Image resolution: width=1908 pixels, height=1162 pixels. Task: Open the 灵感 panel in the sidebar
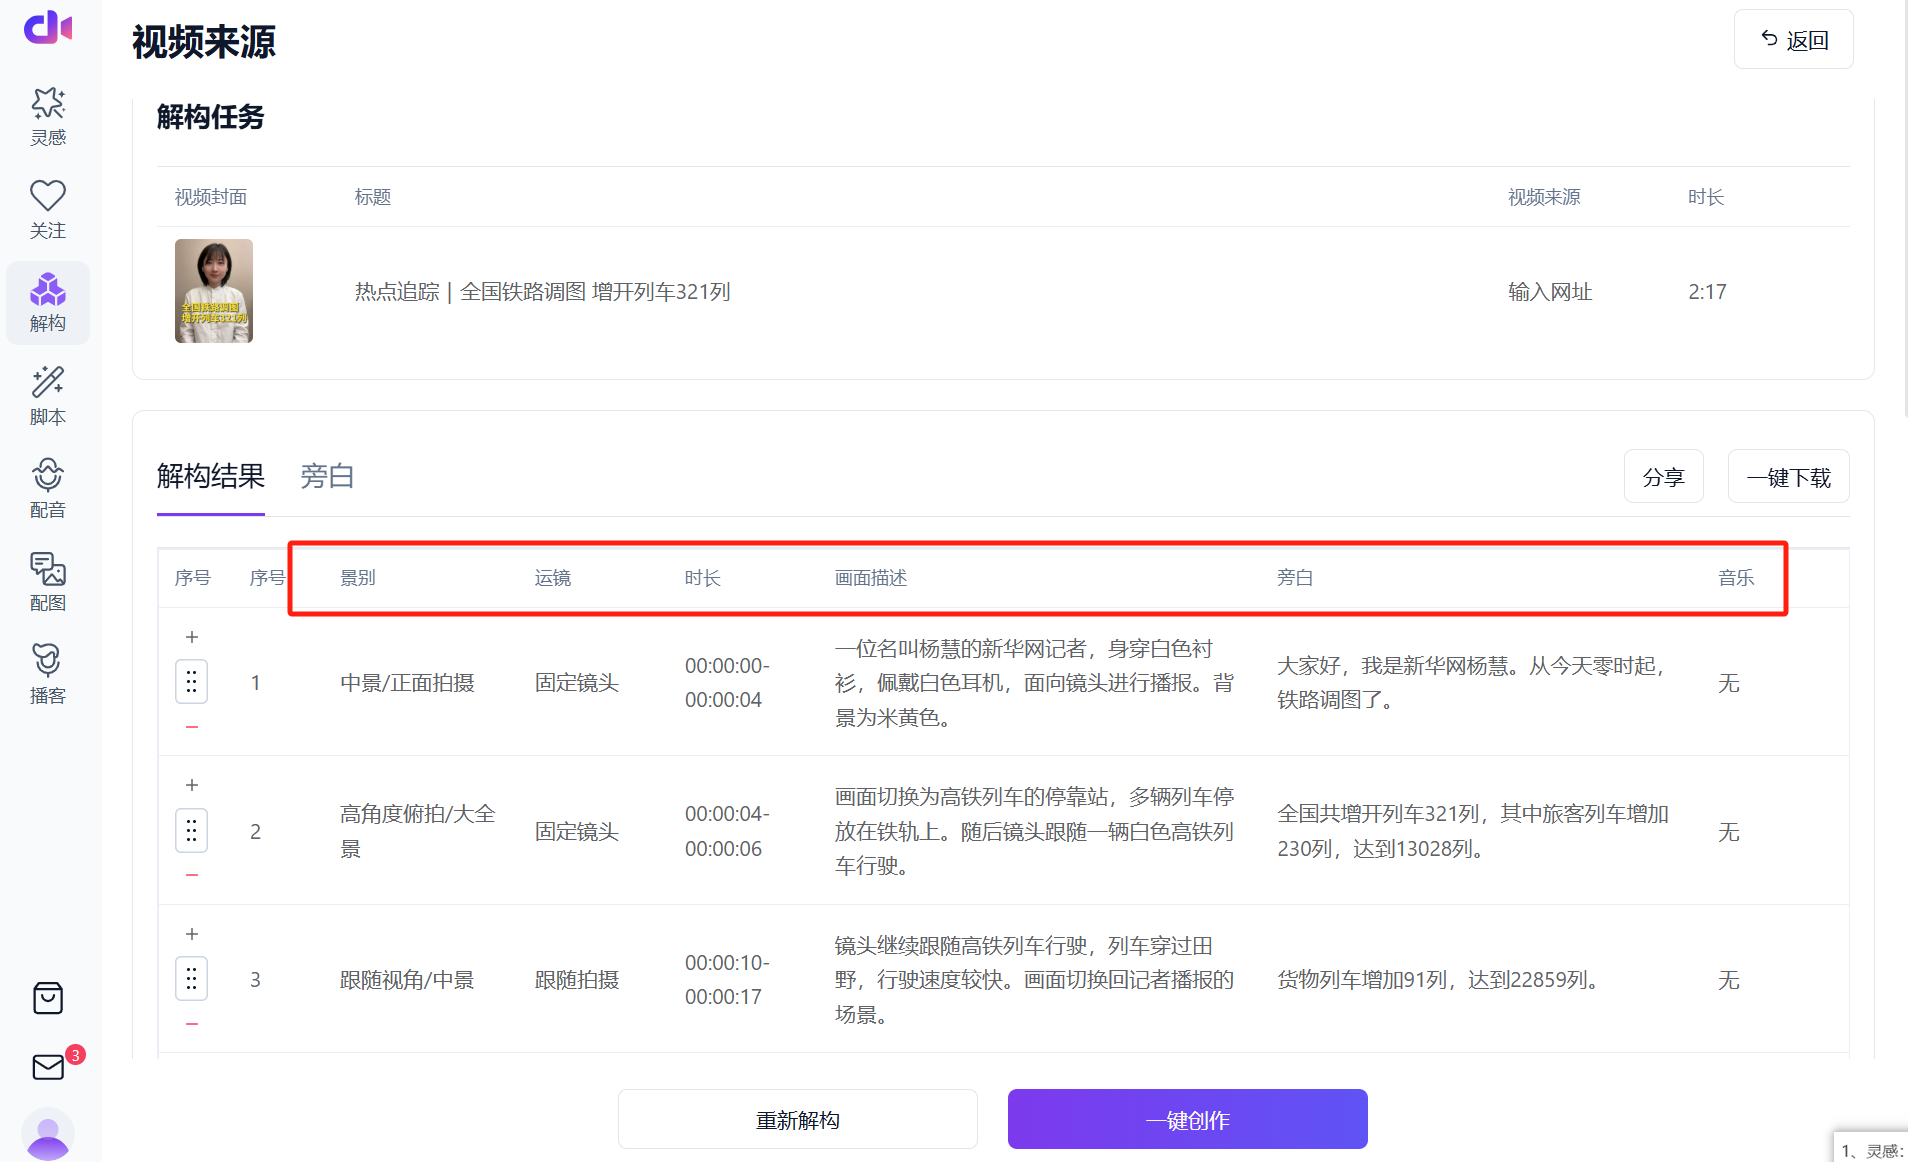pos(47,115)
